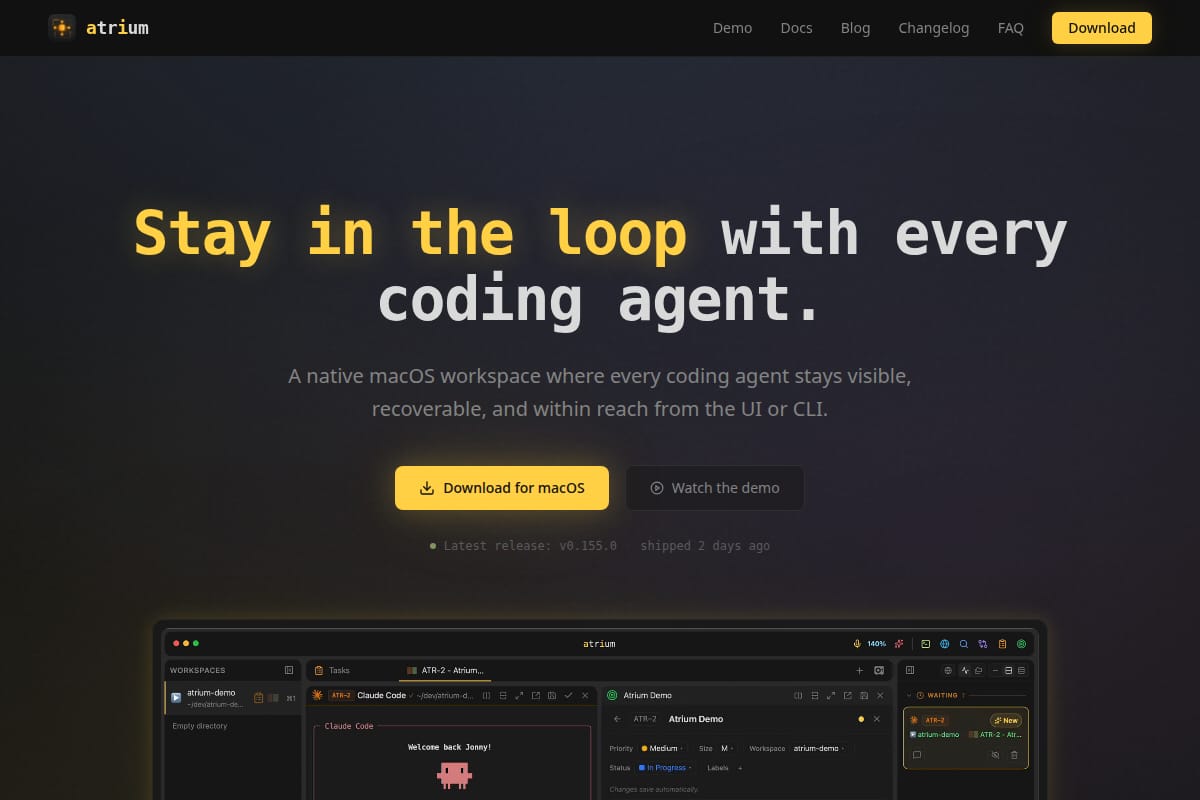Collapse the Waiting section chevron
The image size is (1200, 800).
point(909,695)
